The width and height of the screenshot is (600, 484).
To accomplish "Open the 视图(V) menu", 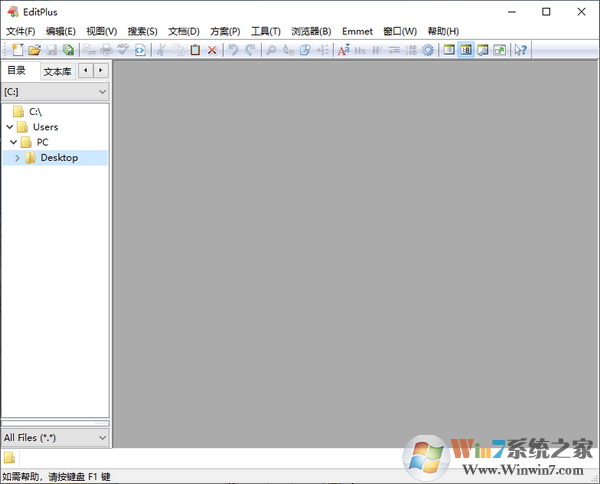I will coord(101,31).
